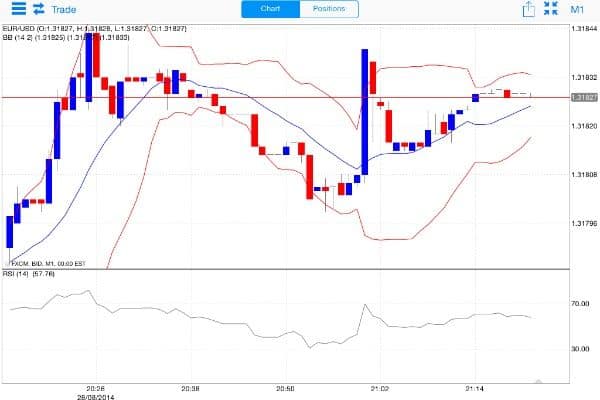This screenshot has height=400, width=600.
Task: Select the RSI (14) indicator label
Action: 29,274
